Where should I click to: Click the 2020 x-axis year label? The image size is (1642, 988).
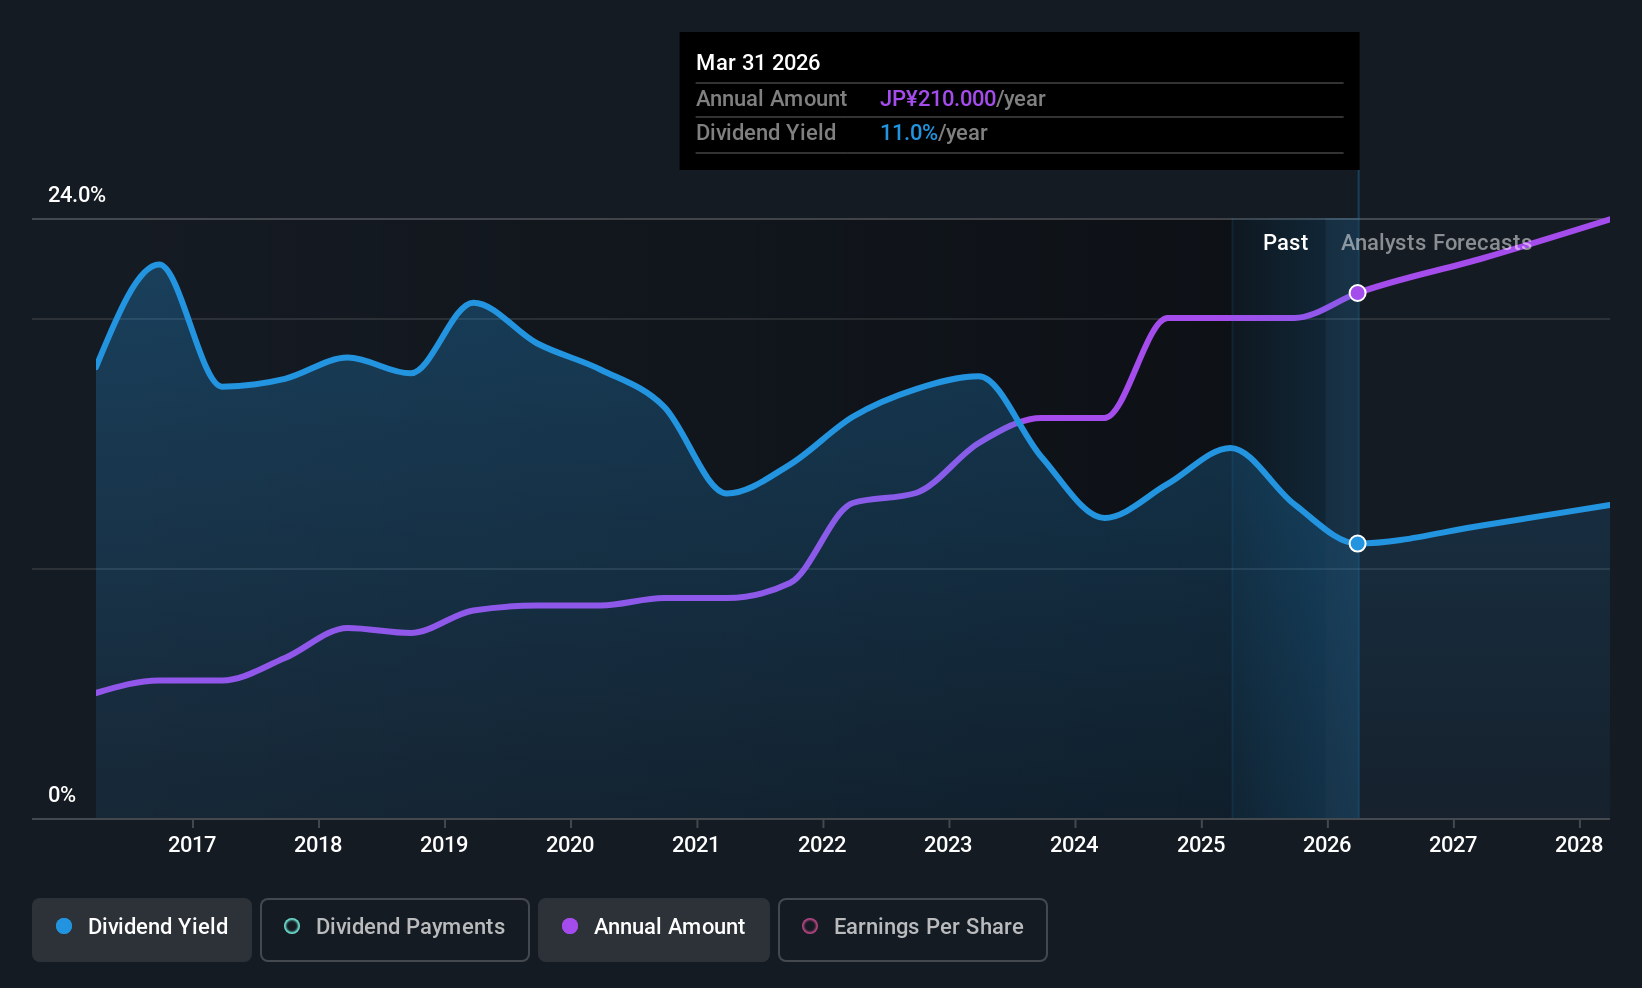(x=570, y=845)
